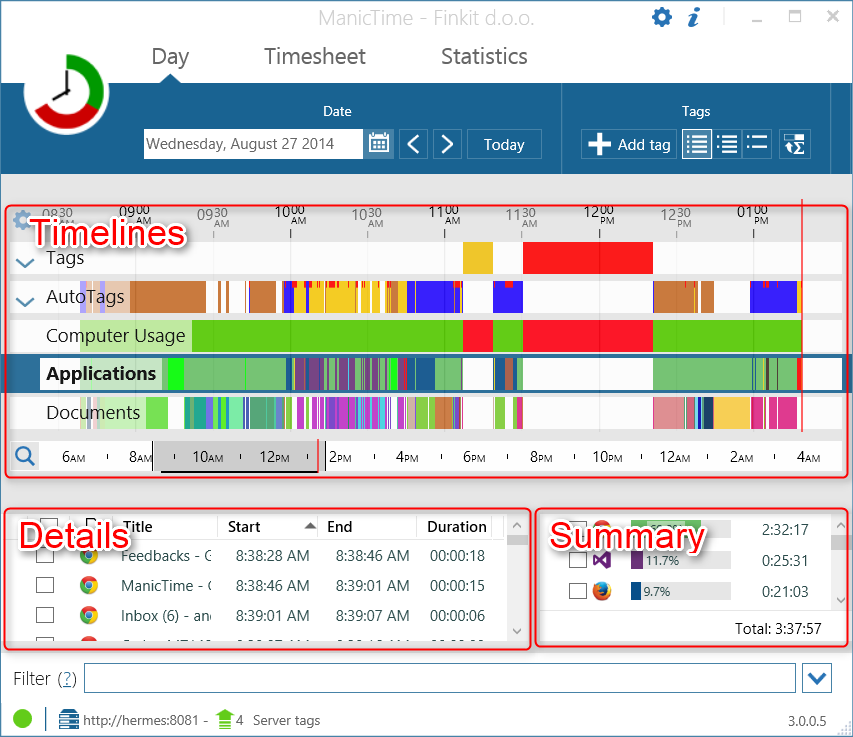Click the hermes server connection icon
The width and height of the screenshot is (853, 737).
(67, 719)
